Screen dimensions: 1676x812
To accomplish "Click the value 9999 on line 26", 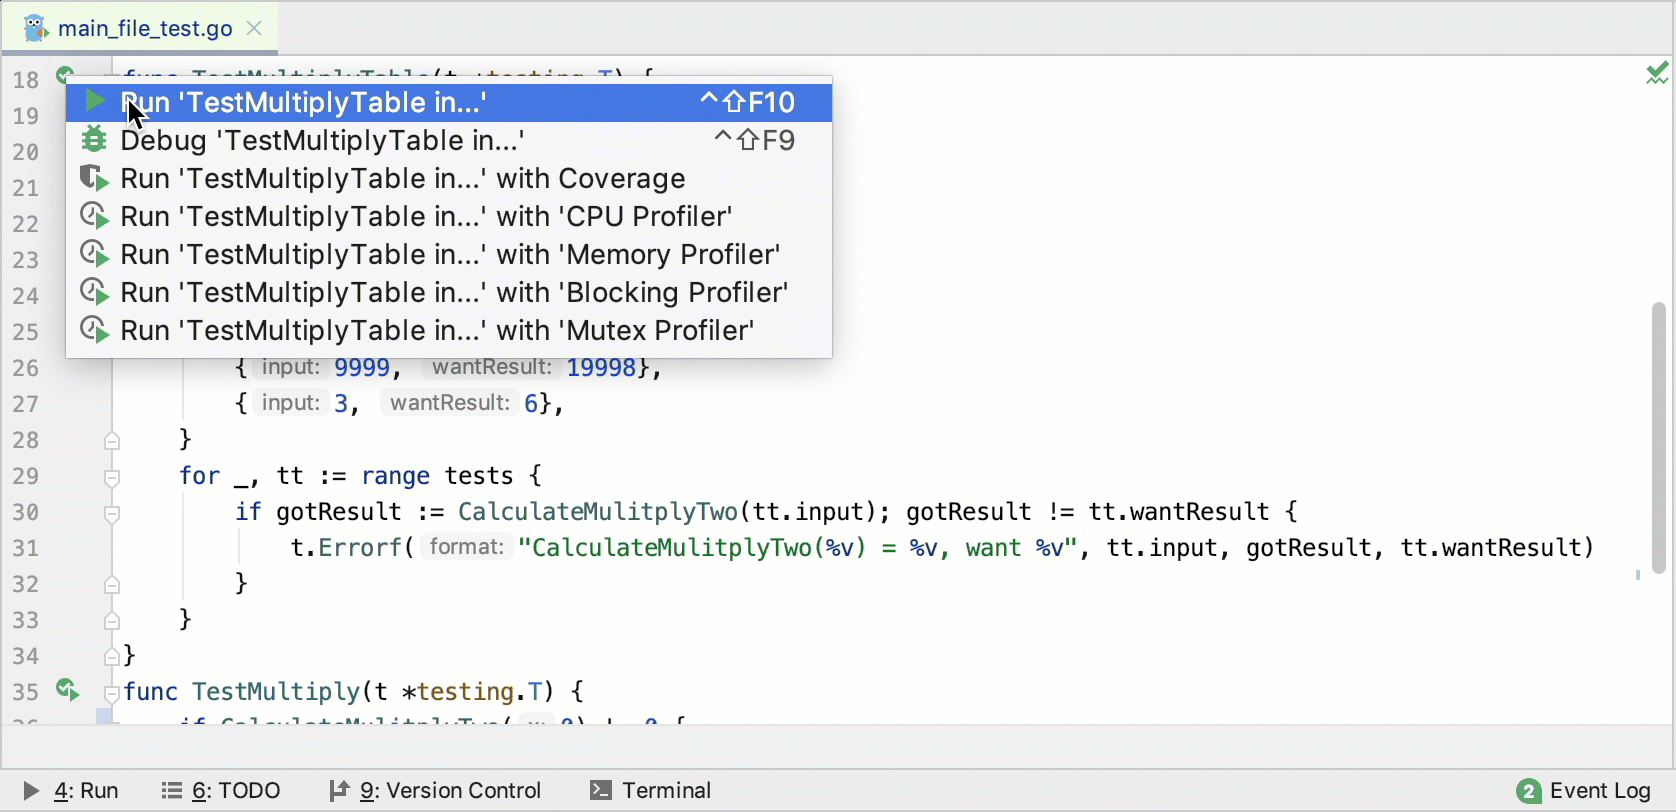I will 361,367.
